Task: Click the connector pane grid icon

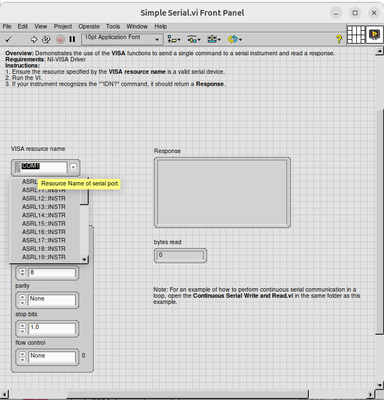Action: (356, 34)
